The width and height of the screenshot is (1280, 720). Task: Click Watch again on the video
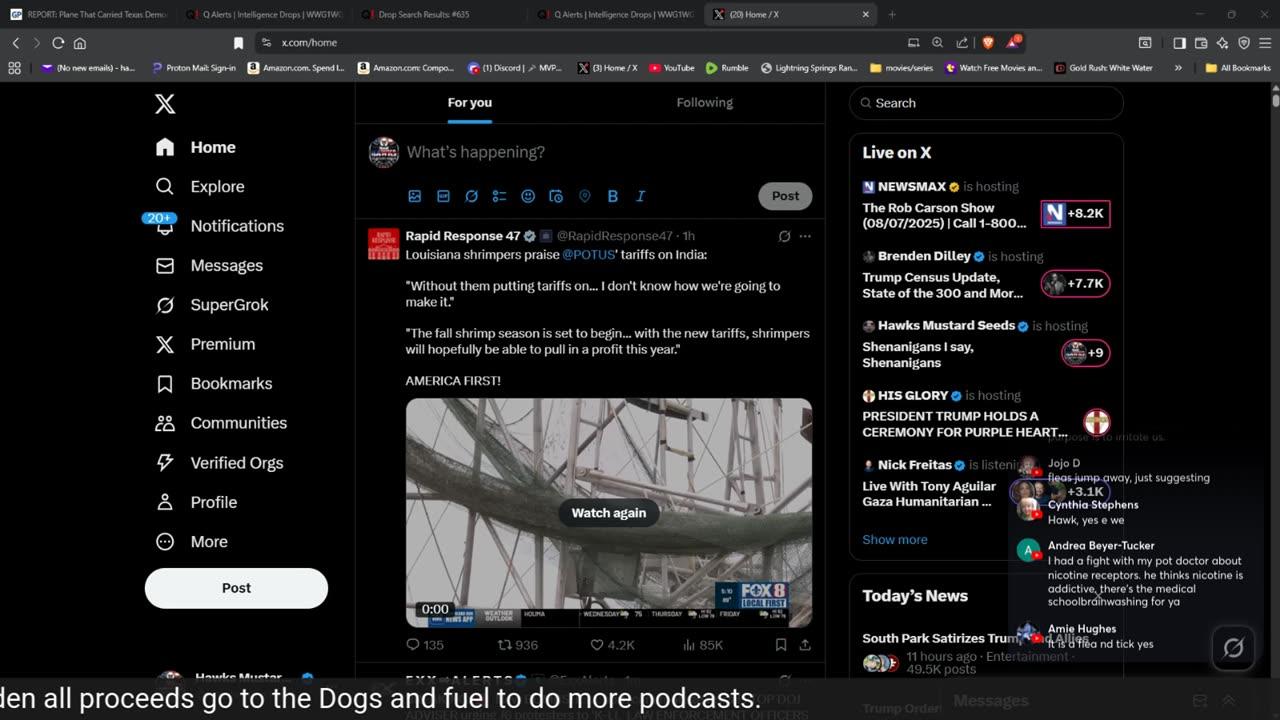pyautogui.click(x=608, y=513)
